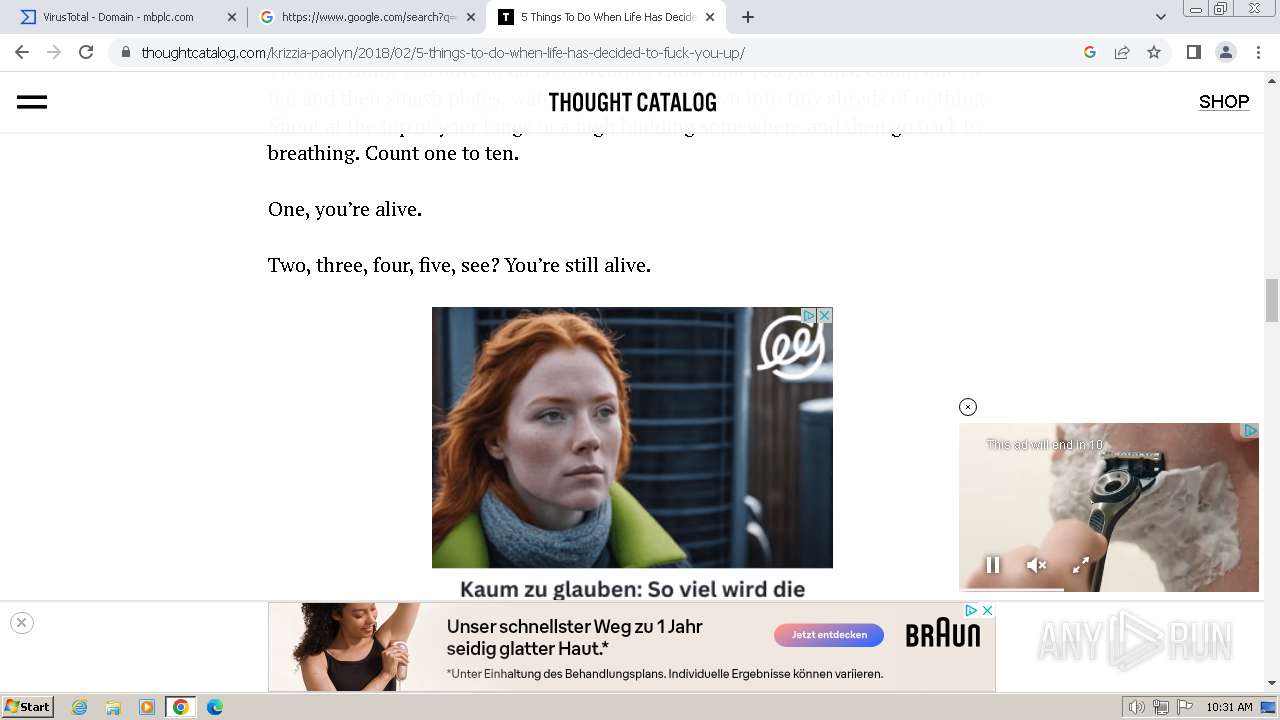Open the hamburger menu on Thought Catalog
This screenshot has height=720, width=1280.
(32, 102)
